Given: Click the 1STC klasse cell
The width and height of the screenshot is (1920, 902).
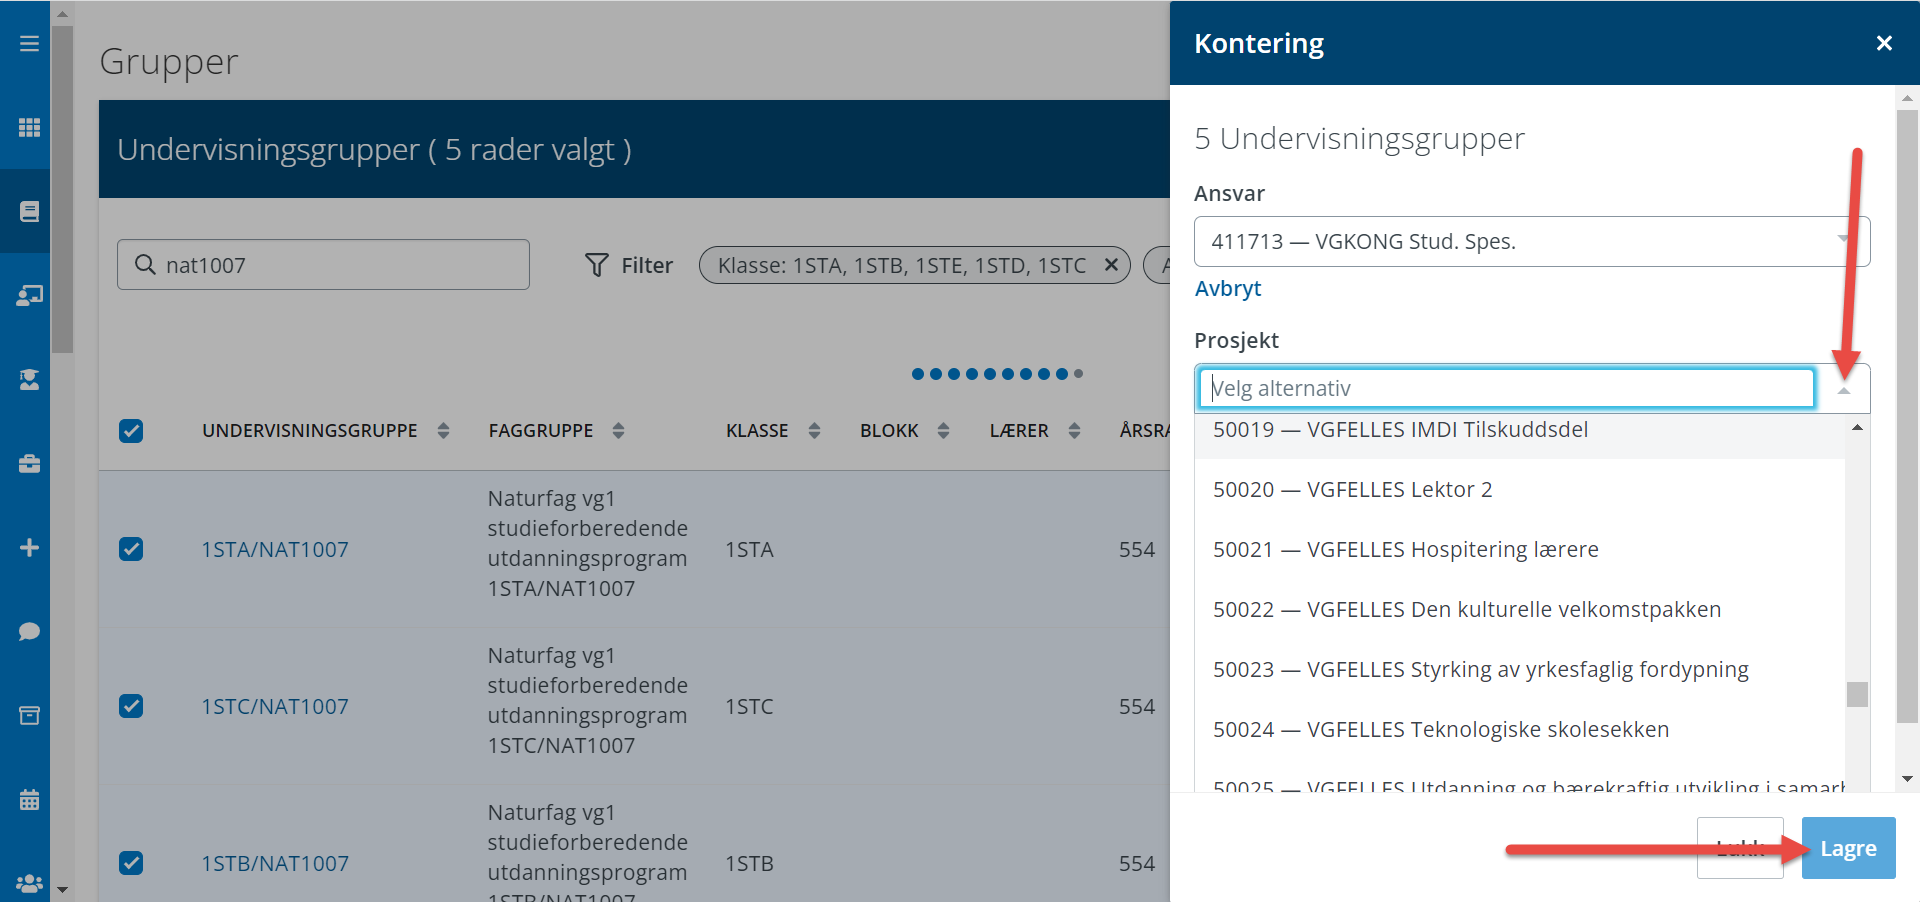Looking at the screenshot, I should (749, 706).
